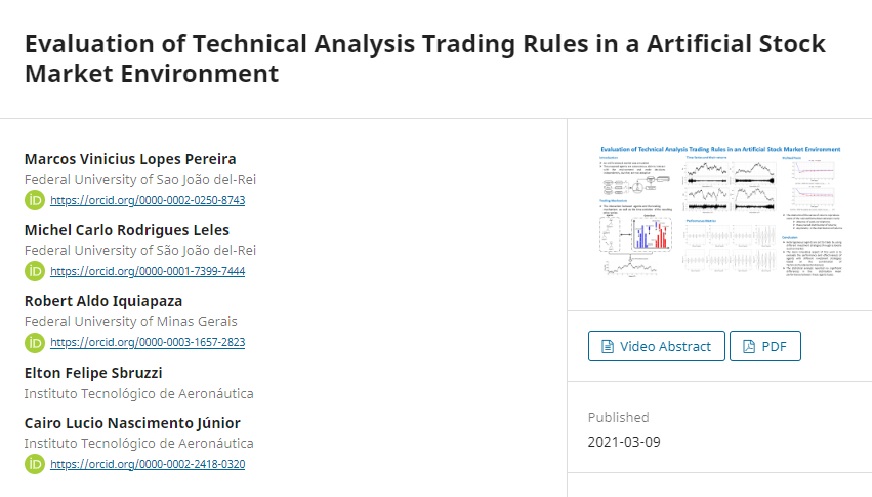Open the Video Abstract button
The width and height of the screenshot is (872, 497).
point(655,347)
